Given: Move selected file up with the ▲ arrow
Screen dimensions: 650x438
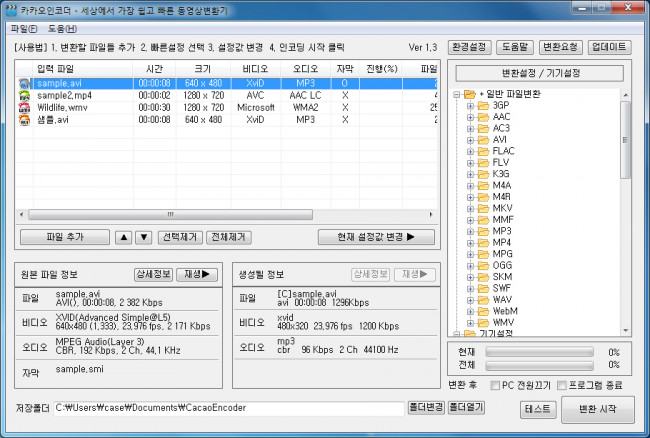Looking at the screenshot, I should coord(124,237).
